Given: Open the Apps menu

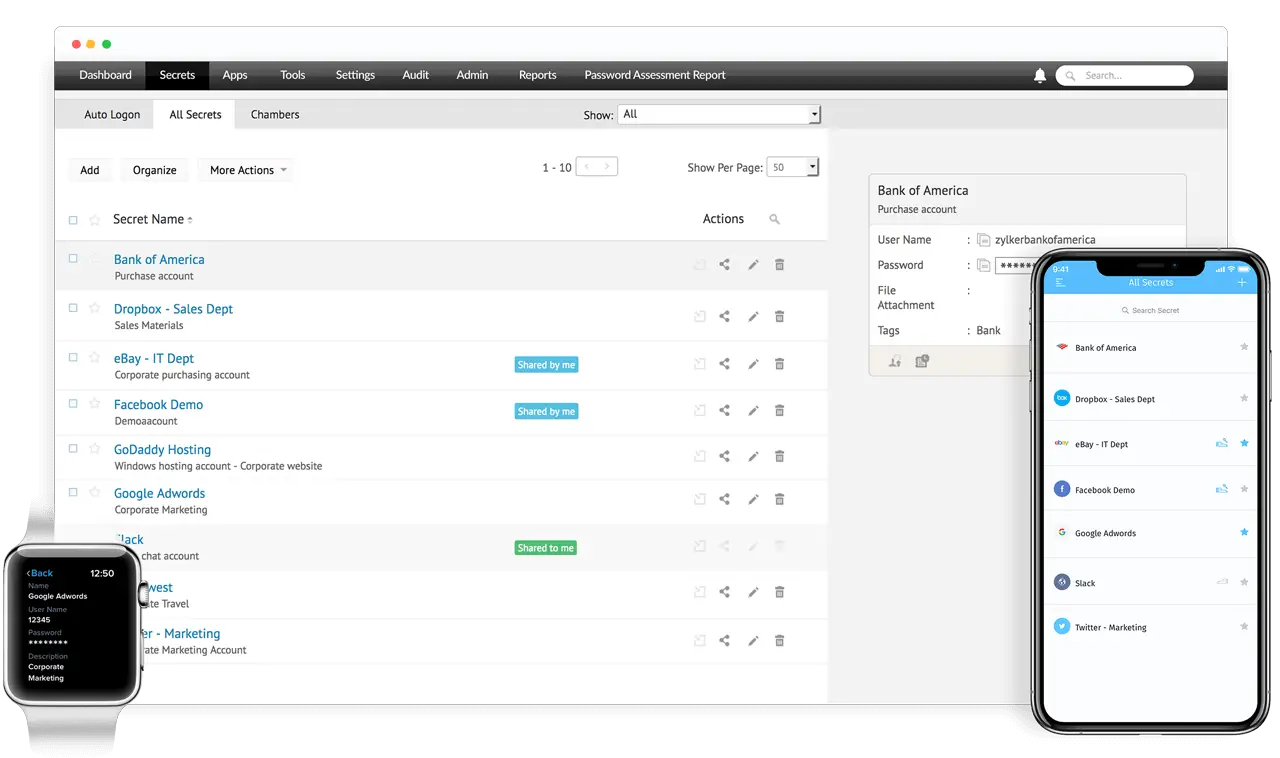Looking at the screenshot, I should [x=235, y=75].
